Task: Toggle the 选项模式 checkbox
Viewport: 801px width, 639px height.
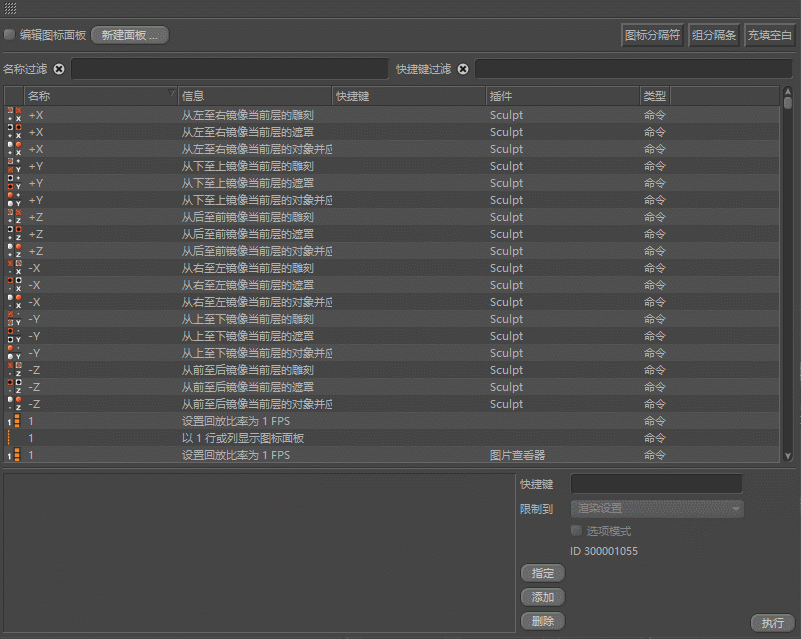Action: (x=576, y=531)
